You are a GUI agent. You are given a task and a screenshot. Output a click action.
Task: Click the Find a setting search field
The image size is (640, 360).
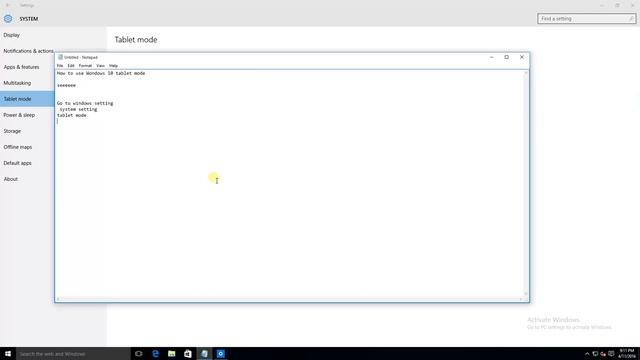pos(587,19)
